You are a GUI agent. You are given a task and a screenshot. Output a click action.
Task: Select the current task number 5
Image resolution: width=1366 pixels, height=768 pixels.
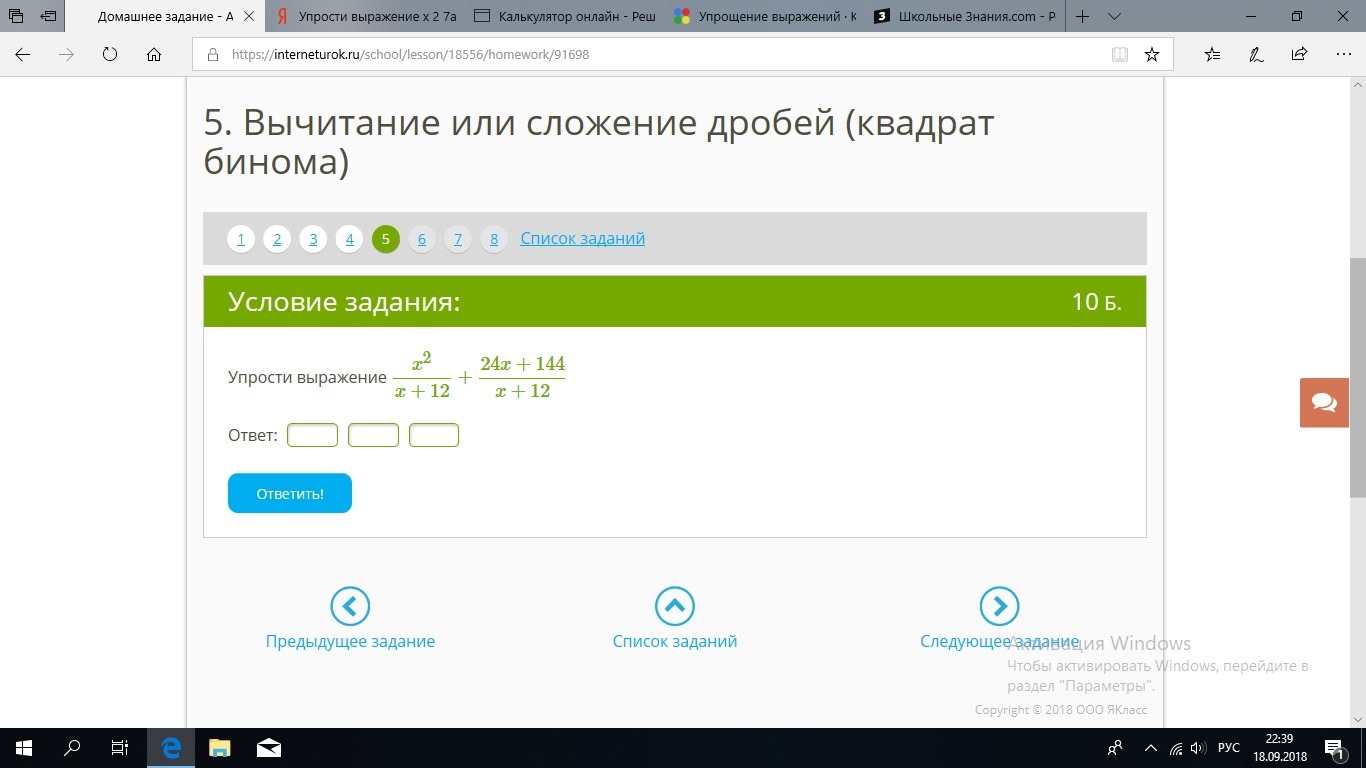(x=385, y=239)
